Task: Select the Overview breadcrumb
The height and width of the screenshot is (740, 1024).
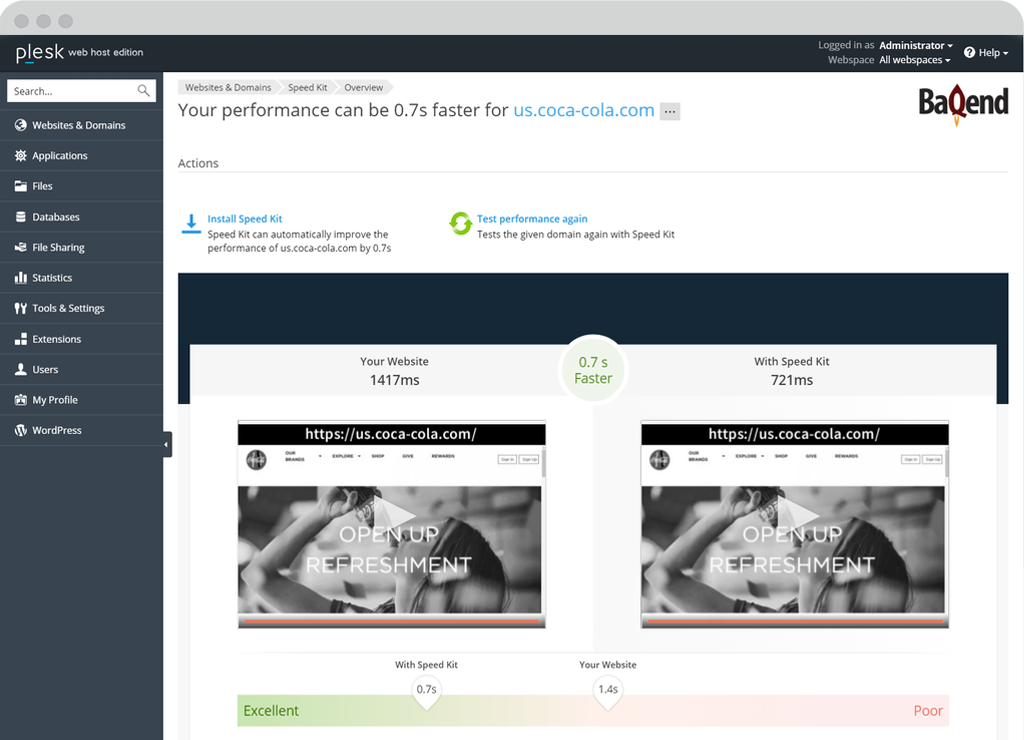Action: click(x=364, y=88)
